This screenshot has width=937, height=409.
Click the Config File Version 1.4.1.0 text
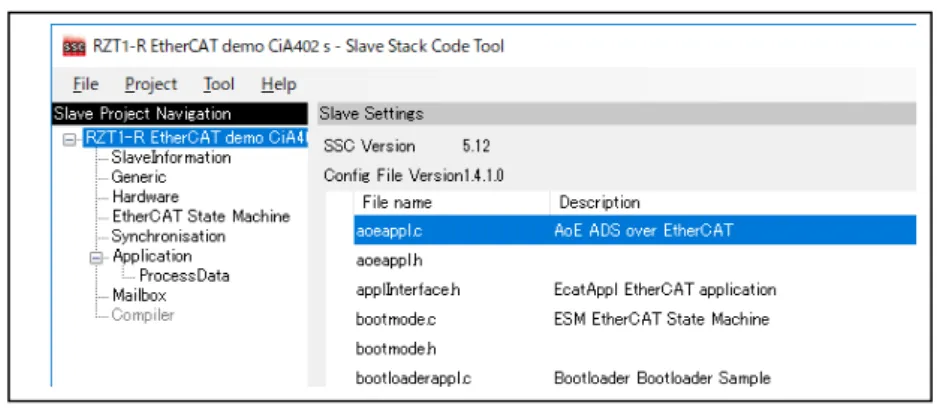(414, 176)
